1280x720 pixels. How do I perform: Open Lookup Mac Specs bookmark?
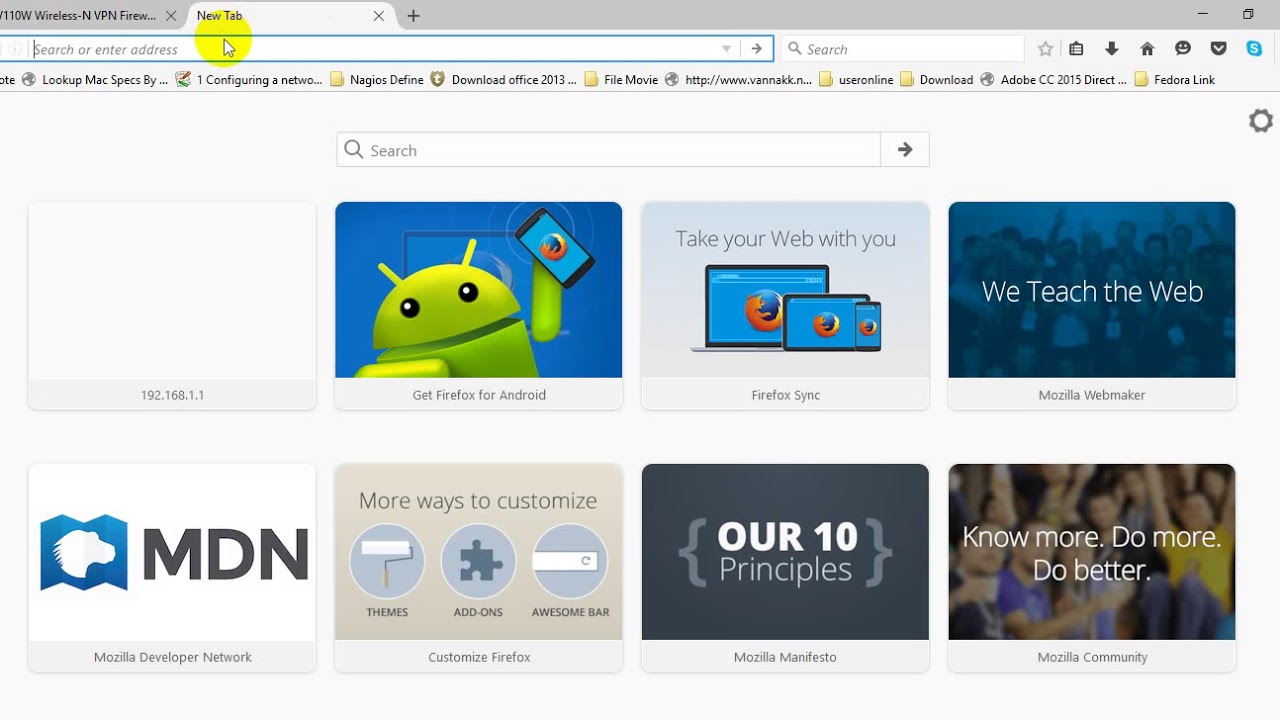tap(95, 80)
